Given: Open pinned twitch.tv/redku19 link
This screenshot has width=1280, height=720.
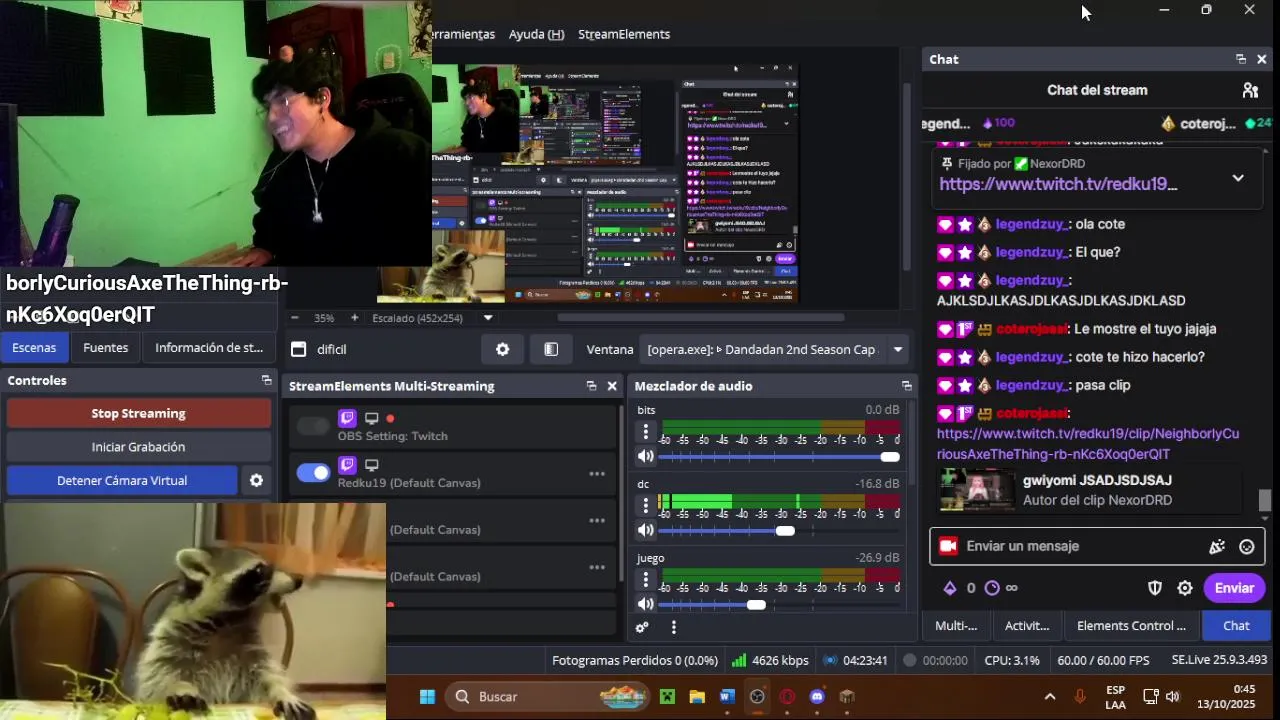Looking at the screenshot, I should coord(1058,184).
